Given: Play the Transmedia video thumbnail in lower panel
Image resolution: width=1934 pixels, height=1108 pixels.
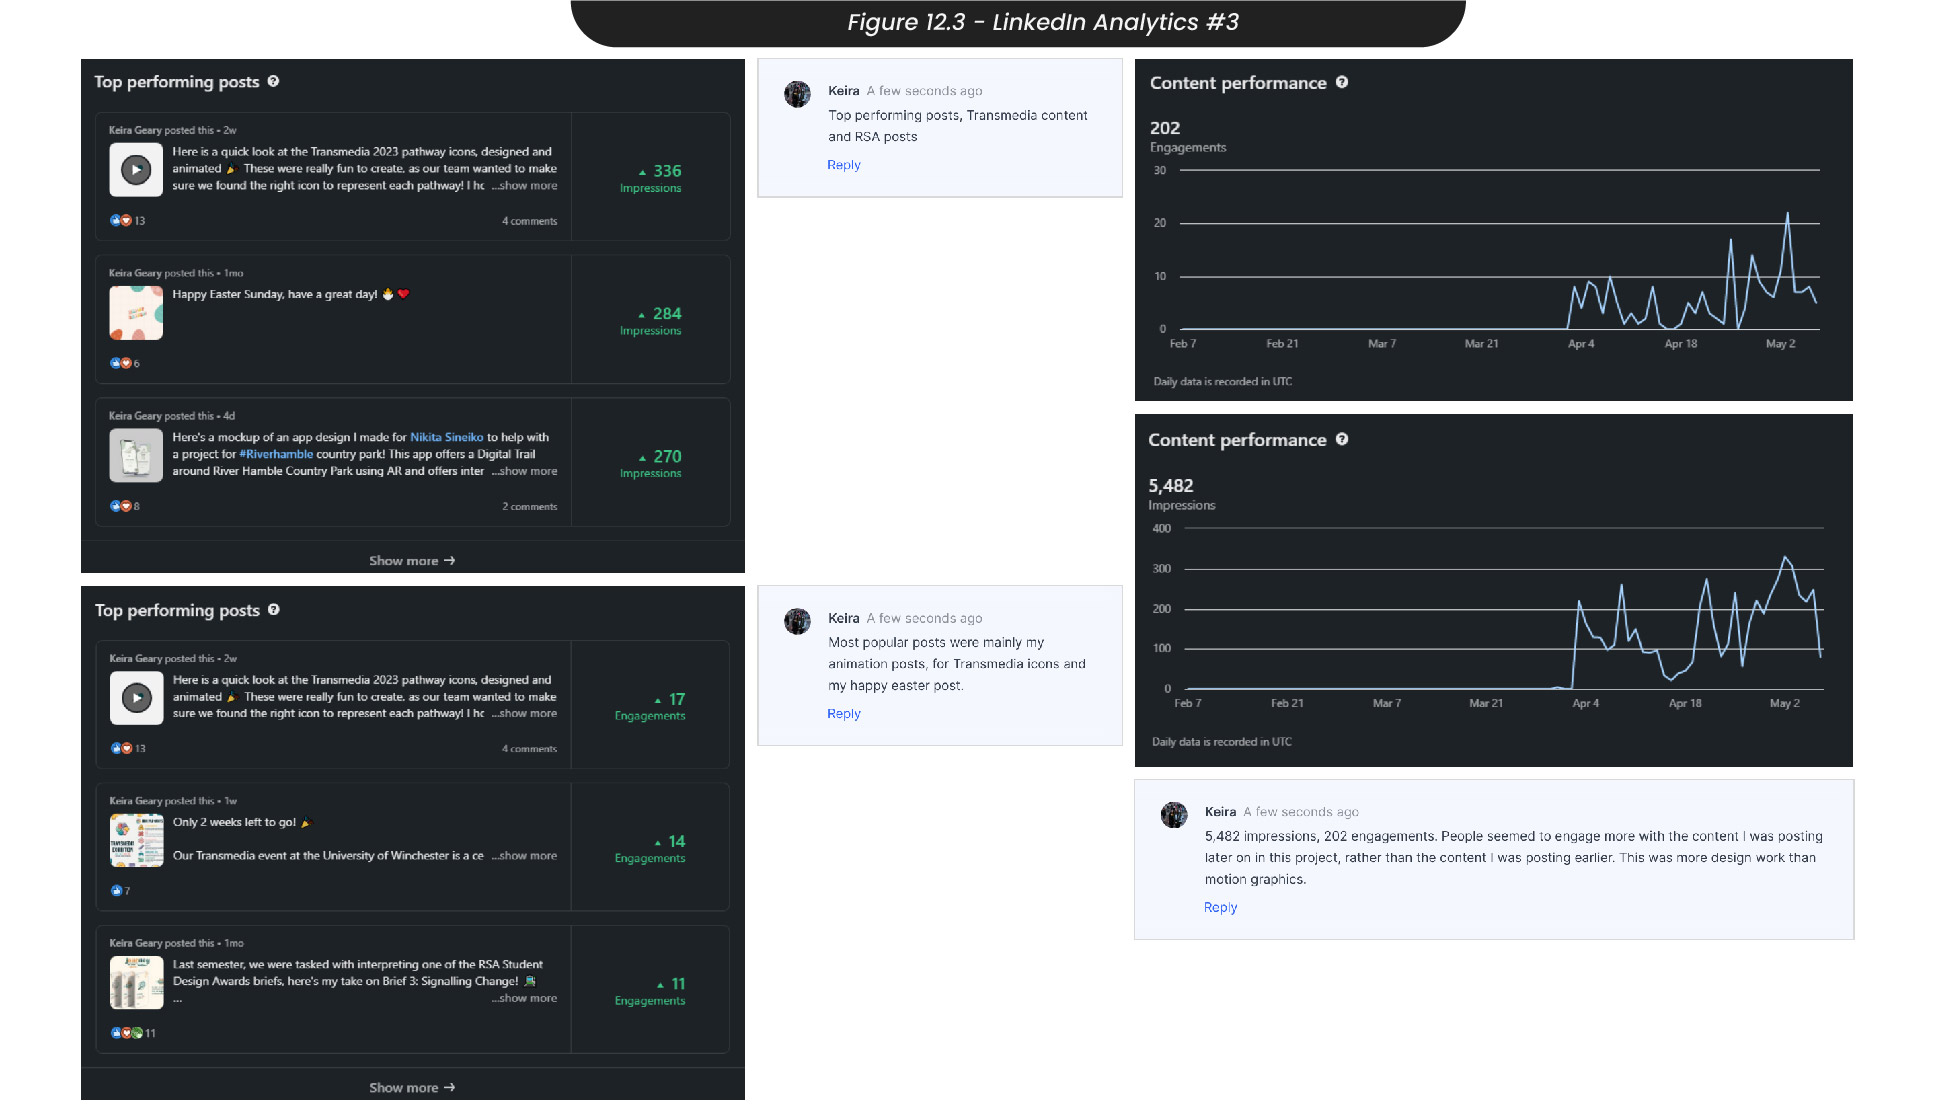Looking at the screenshot, I should click(136, 698).
